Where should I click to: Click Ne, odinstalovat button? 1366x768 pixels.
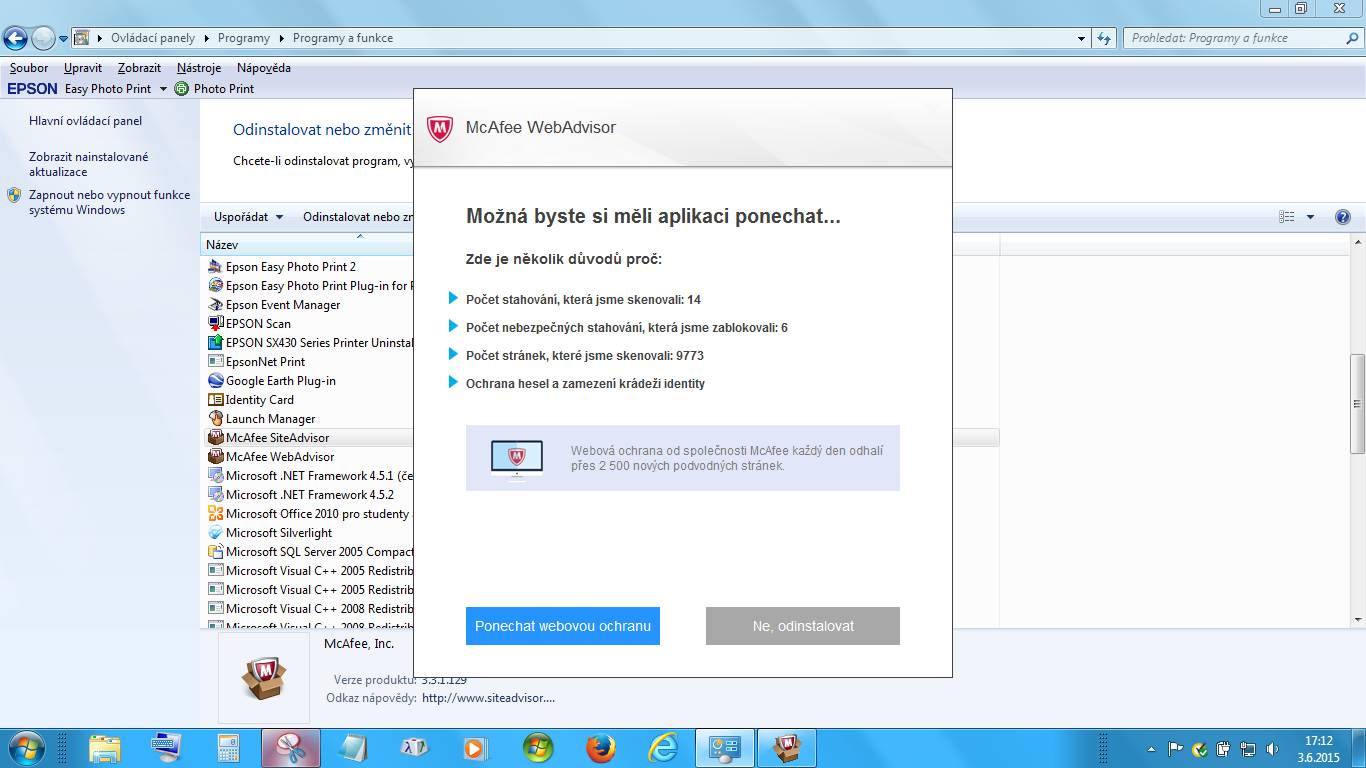pyautogui.click(x=803, y=626)
